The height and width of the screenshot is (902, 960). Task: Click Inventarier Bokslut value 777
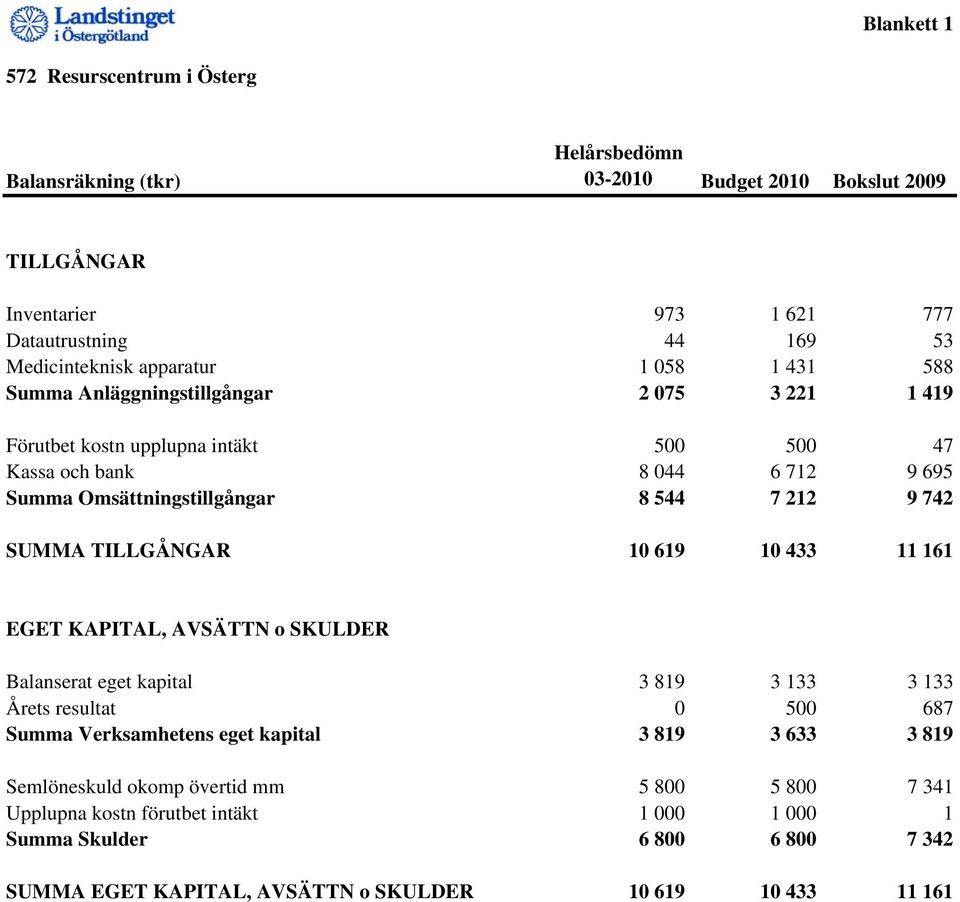click(x=937, y=314)
